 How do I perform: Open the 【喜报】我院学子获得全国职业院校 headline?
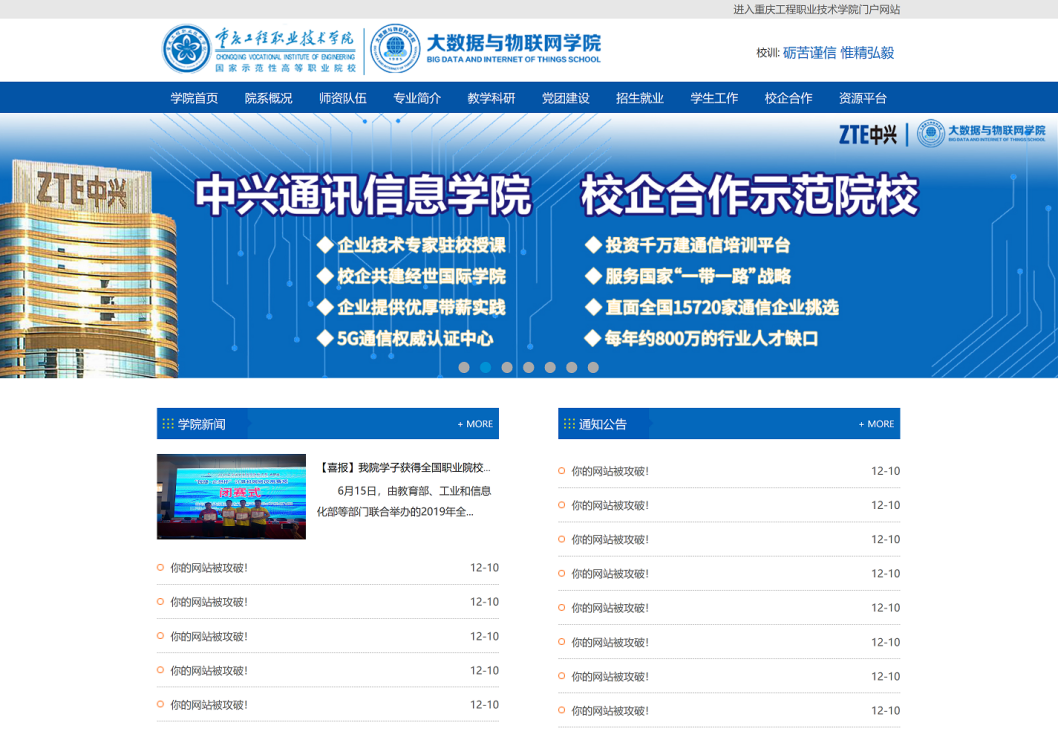[404, 468]
